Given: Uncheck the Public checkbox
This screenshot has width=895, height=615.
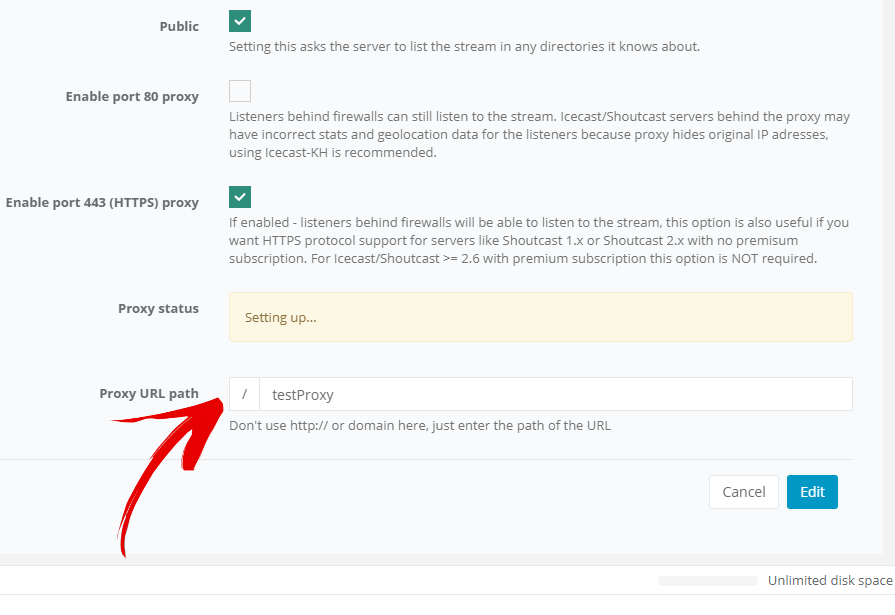Looking at the screenshot, I should coord(240,21).
